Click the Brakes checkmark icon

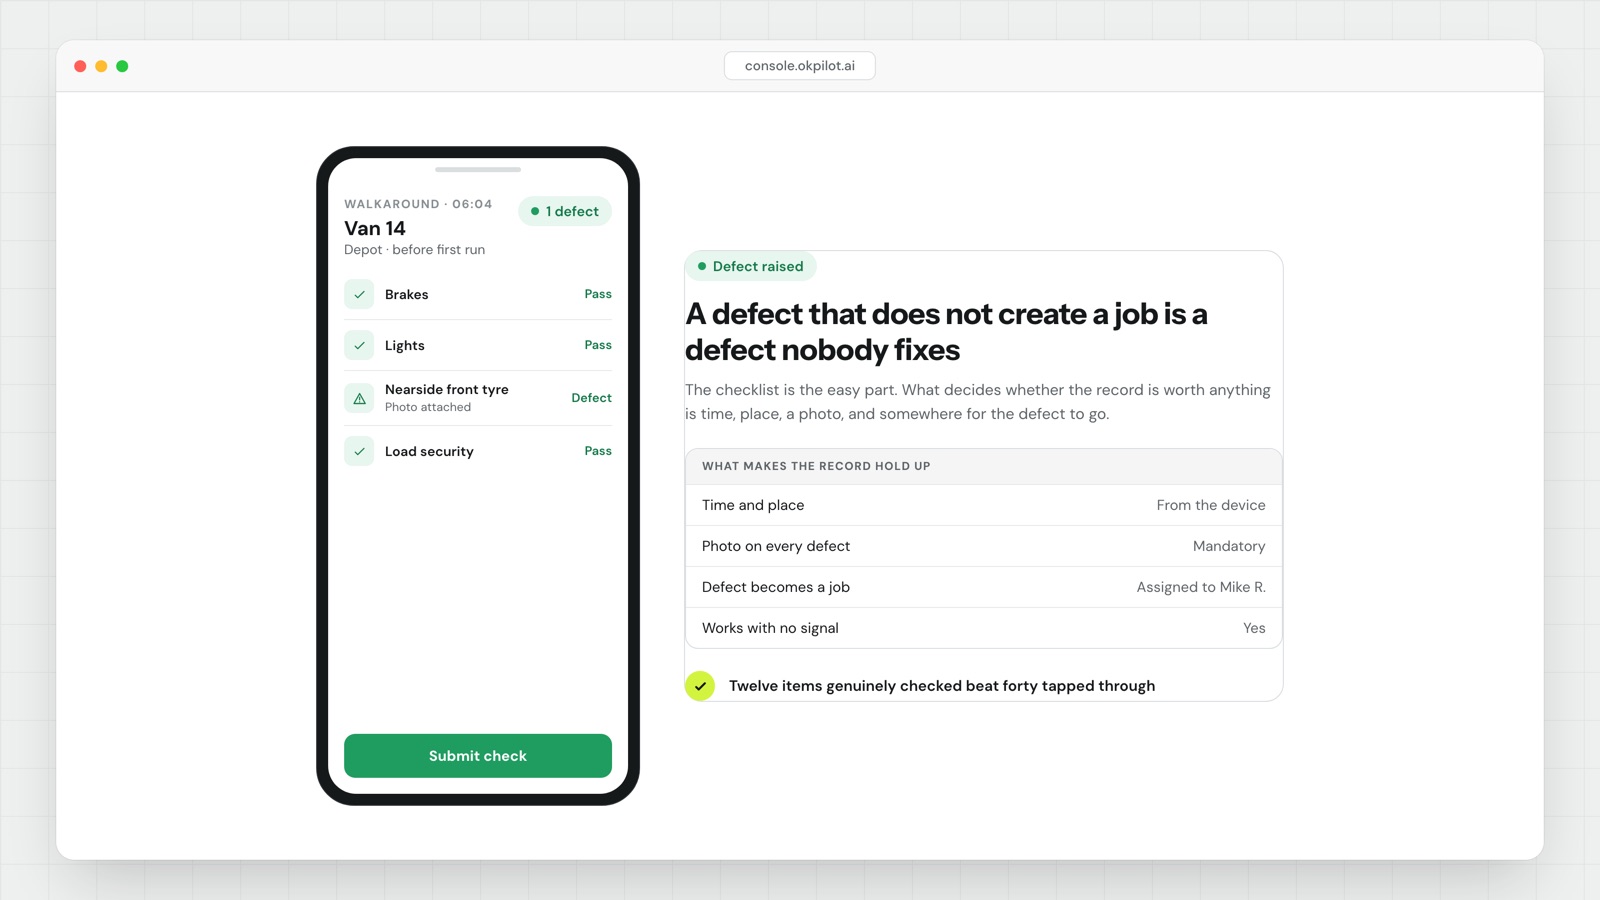pos(359,294)
